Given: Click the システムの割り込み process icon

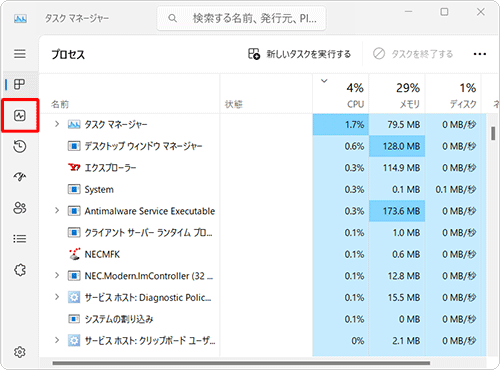Looking at the screenshot, I should click(74, 319).
